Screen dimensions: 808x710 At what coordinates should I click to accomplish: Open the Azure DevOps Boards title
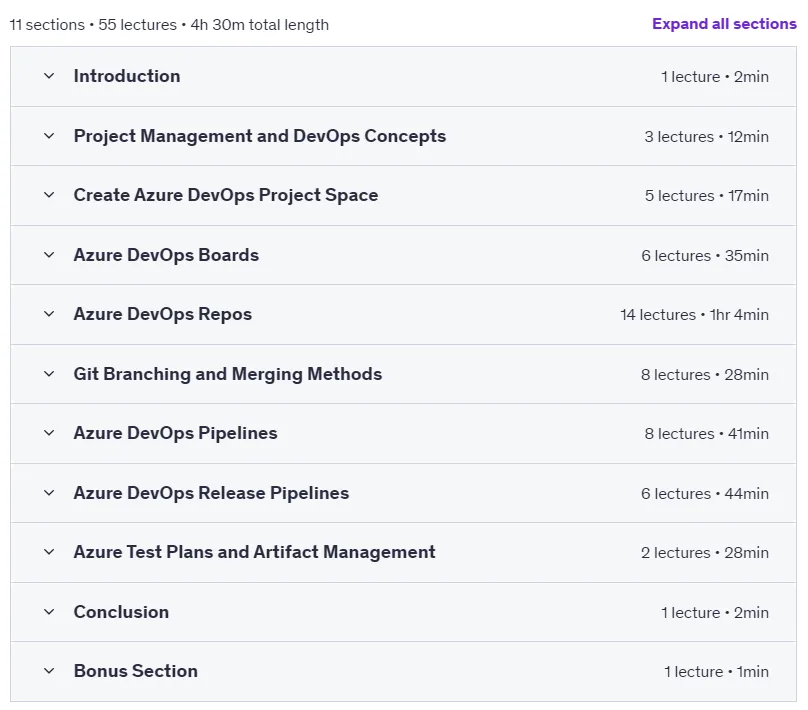(166, 255)
